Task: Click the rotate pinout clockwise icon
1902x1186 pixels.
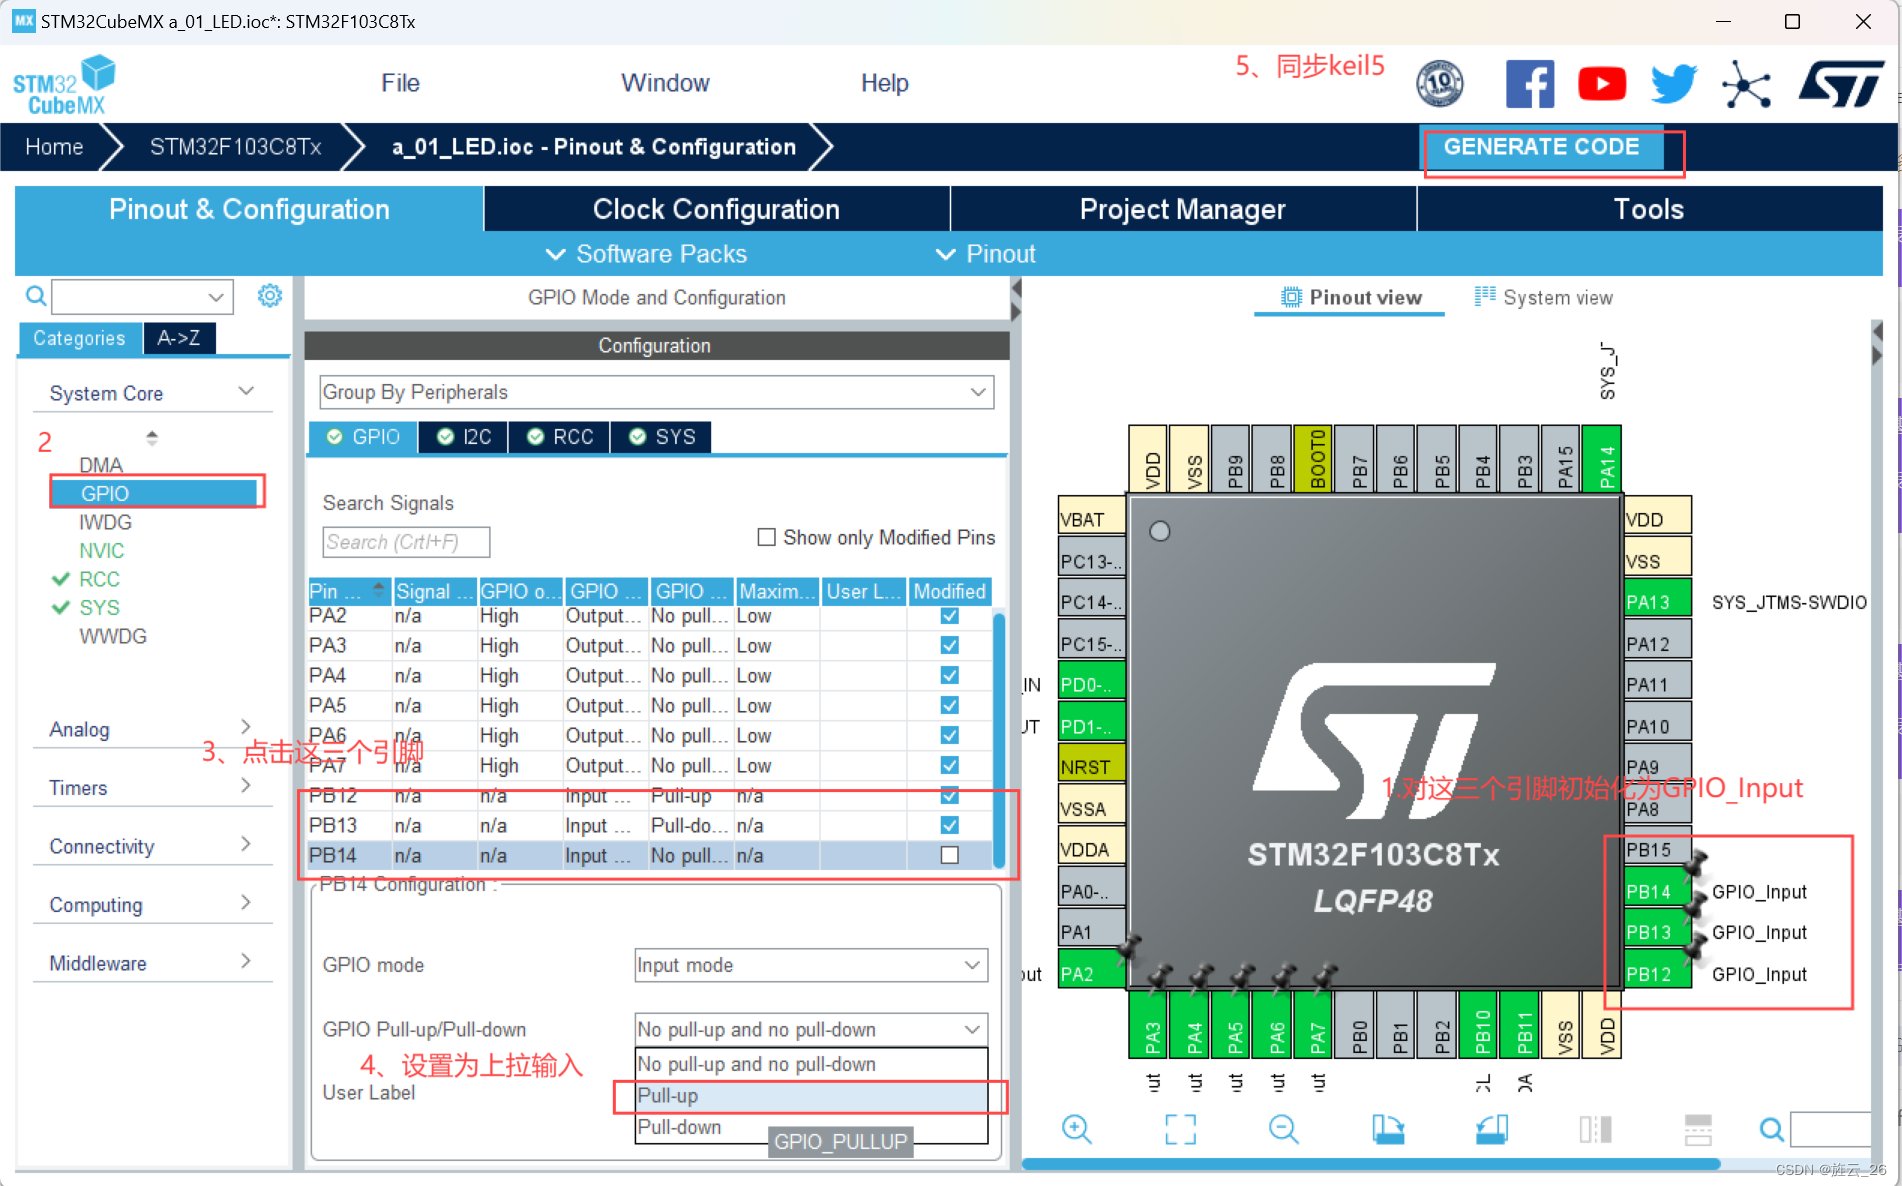Action: (1390, 1129)
